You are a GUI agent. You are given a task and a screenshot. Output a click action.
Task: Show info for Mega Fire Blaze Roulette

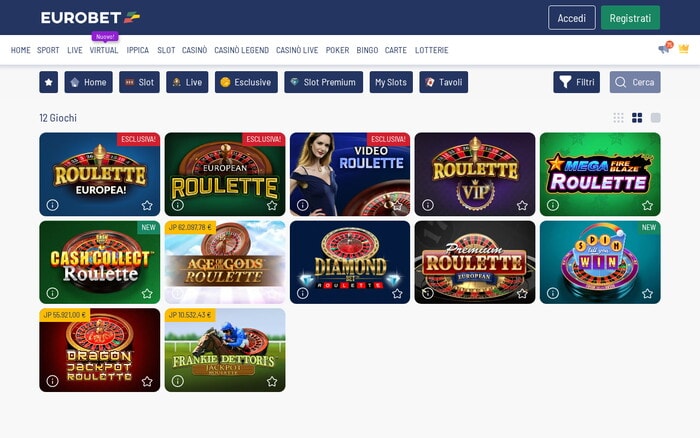coord(553,205)
